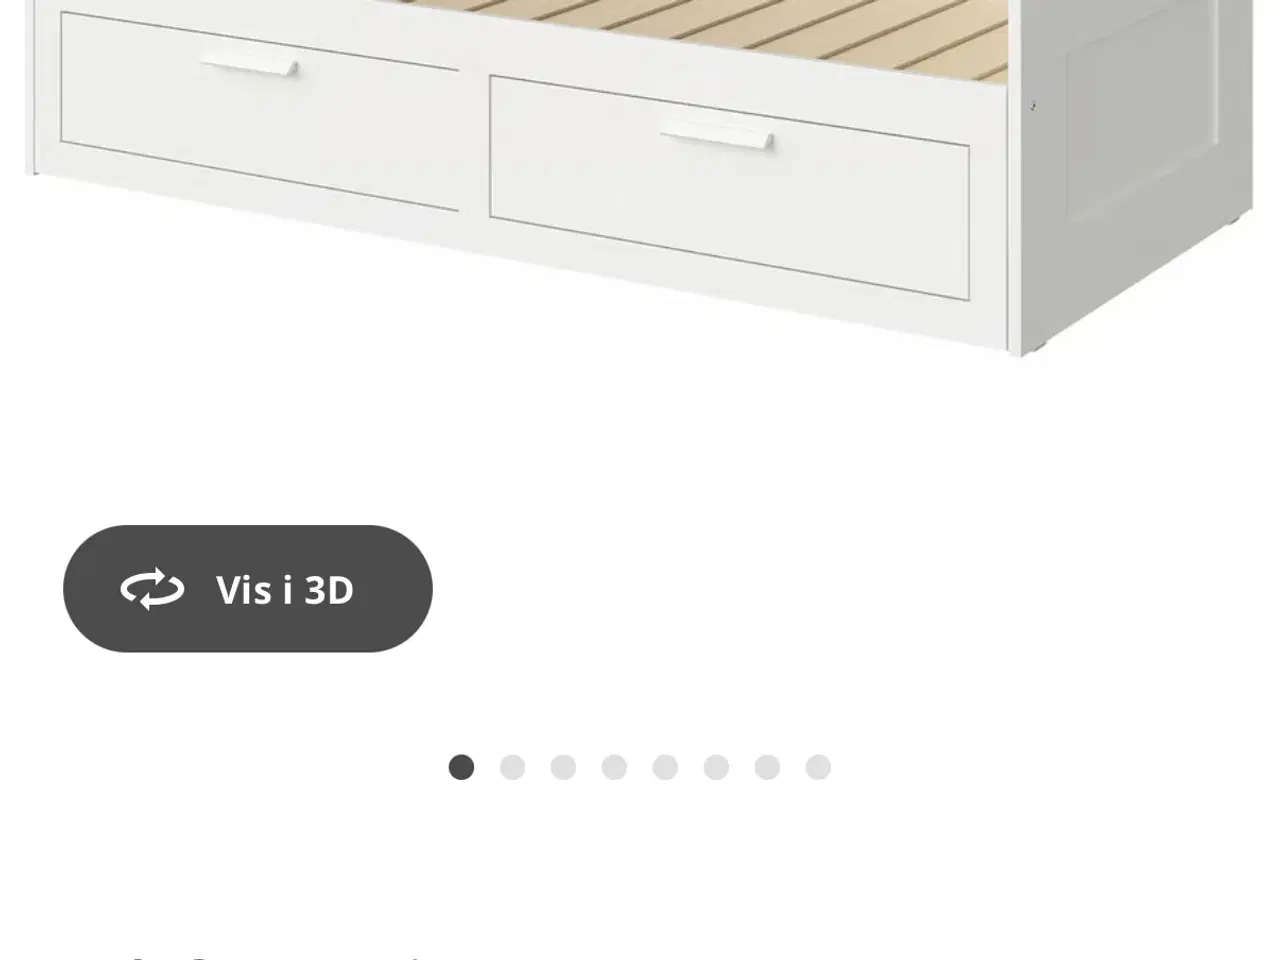
Task: Show the fourth image via carousel dot
Action: click(614, 767)
